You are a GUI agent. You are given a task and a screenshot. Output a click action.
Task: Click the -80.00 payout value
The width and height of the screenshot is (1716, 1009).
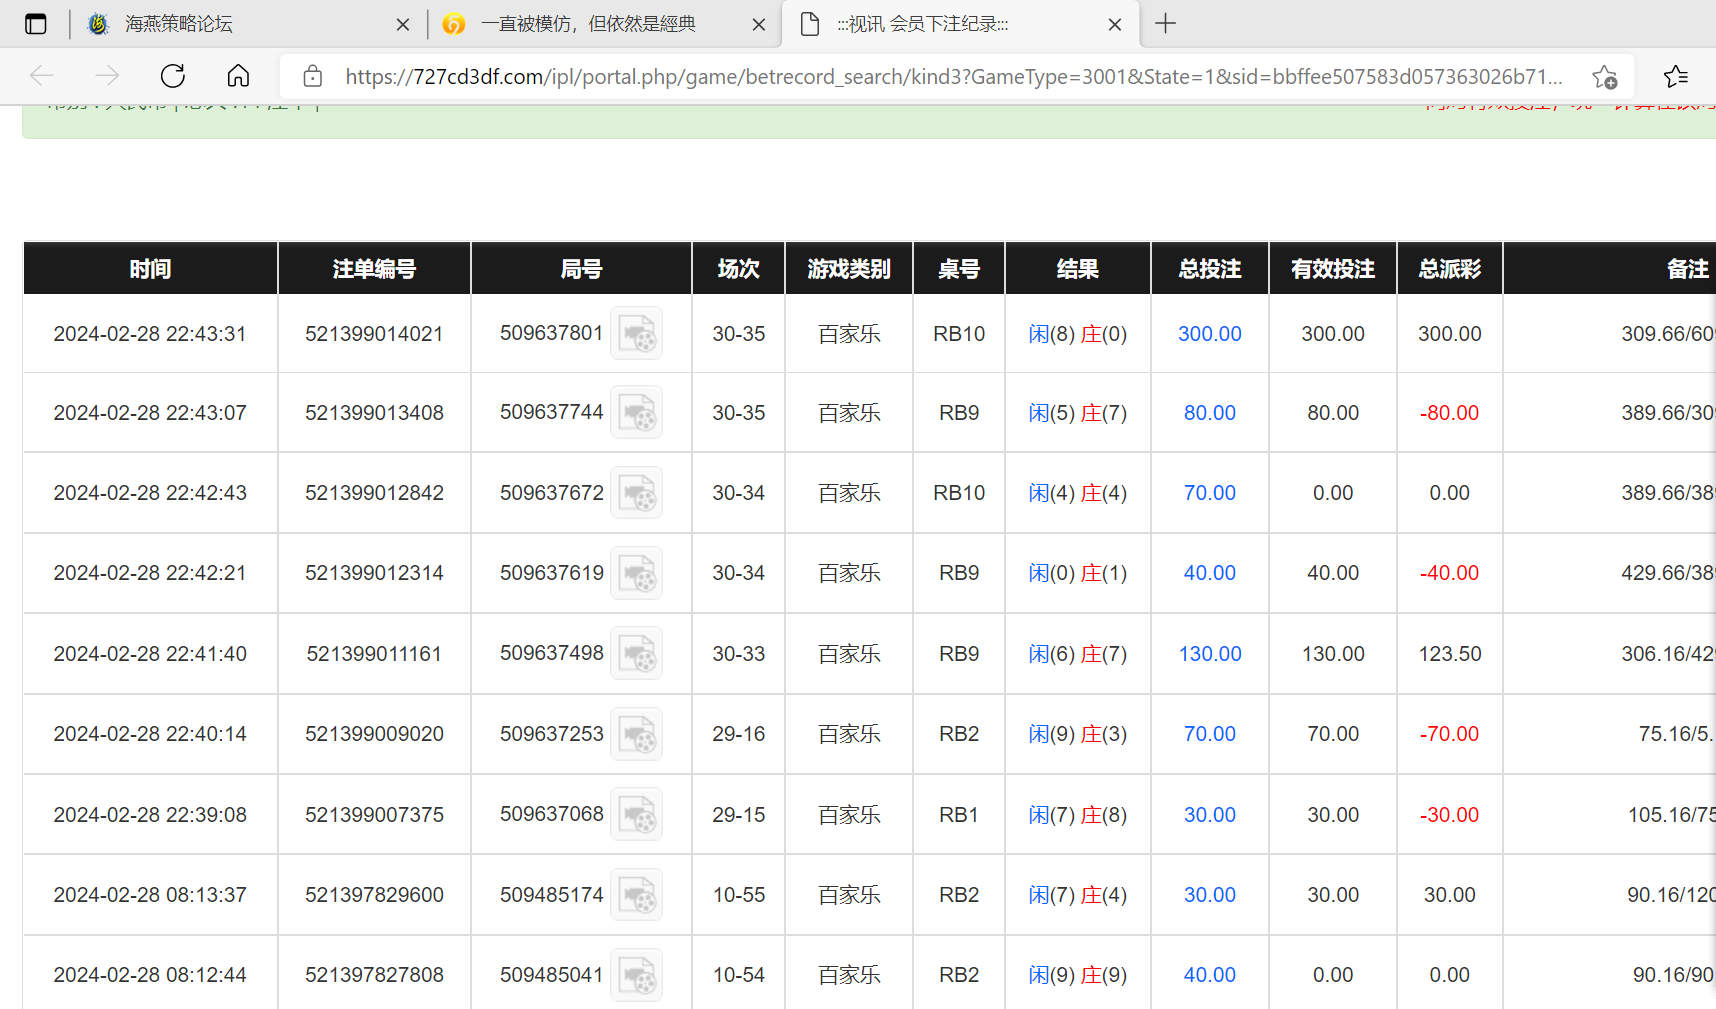1450,413
